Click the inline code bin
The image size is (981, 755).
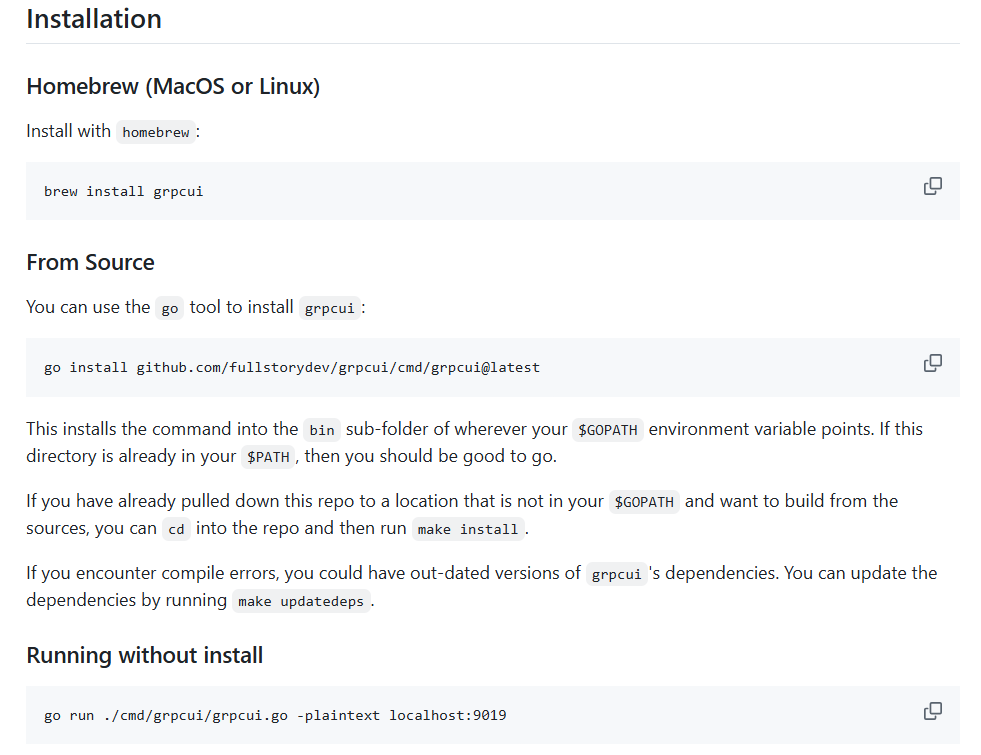click(322, 430)
